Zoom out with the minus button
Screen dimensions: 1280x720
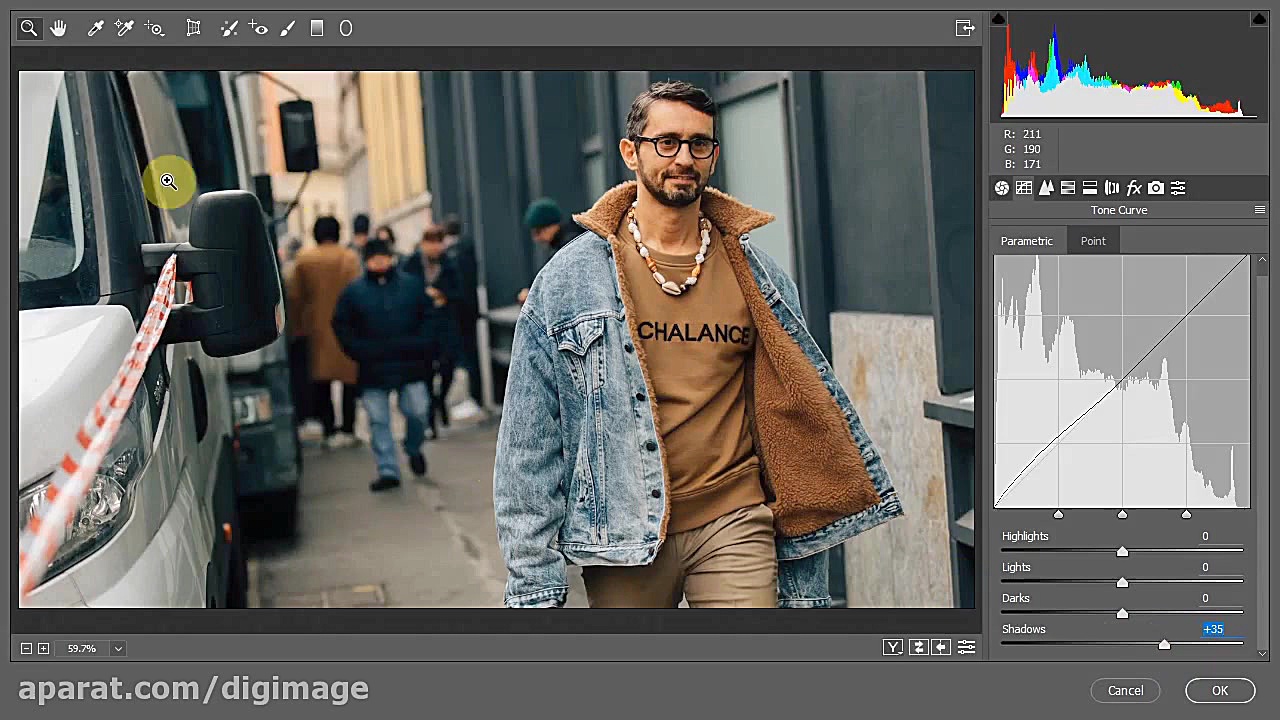pos(27,649)
